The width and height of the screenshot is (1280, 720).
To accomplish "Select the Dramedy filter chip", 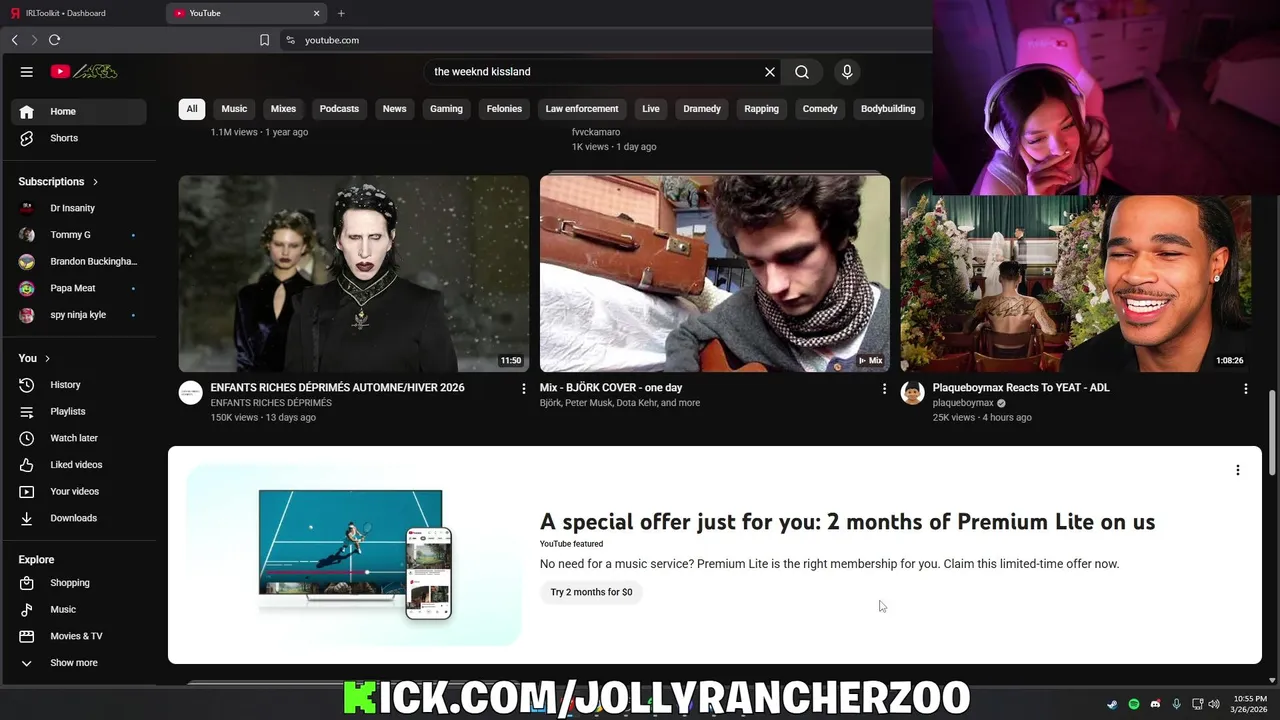I will (702, 109).
